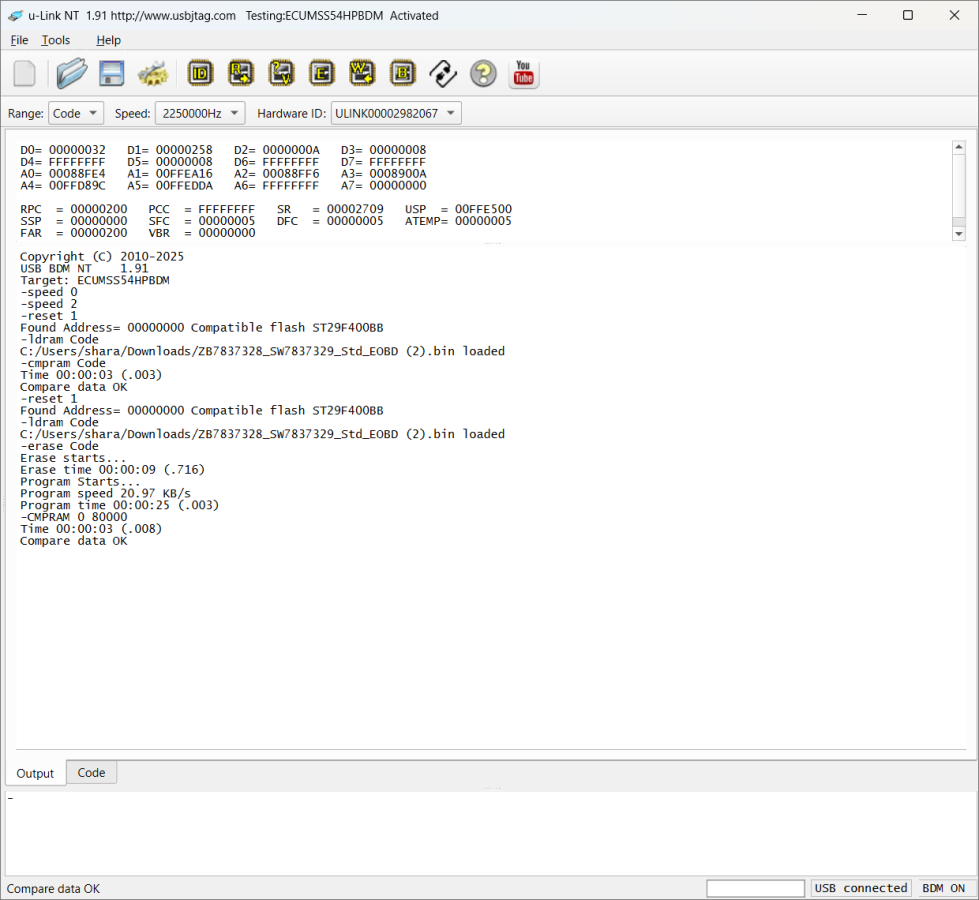Expand the Range dropdown showing Code
This screenshot has height=900, width=979.
[76, 114]
